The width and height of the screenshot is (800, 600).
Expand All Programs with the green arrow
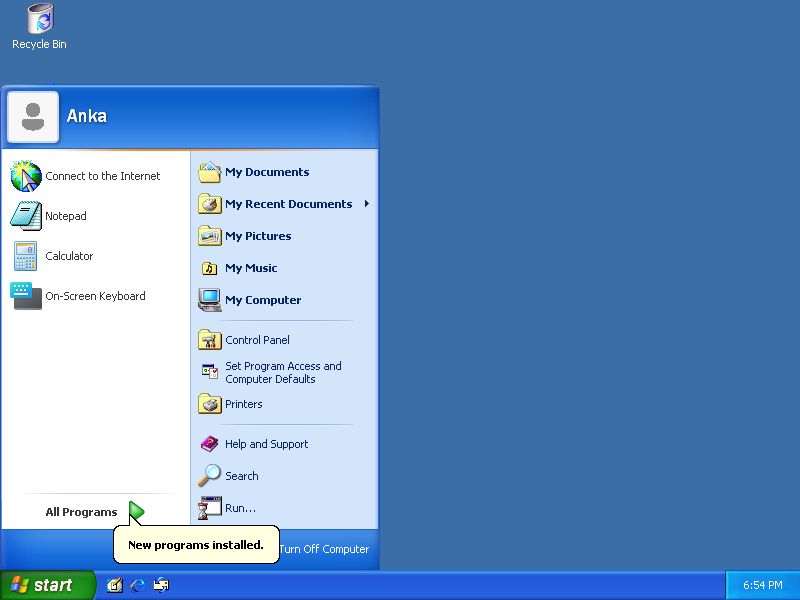[x=137, y=512]
